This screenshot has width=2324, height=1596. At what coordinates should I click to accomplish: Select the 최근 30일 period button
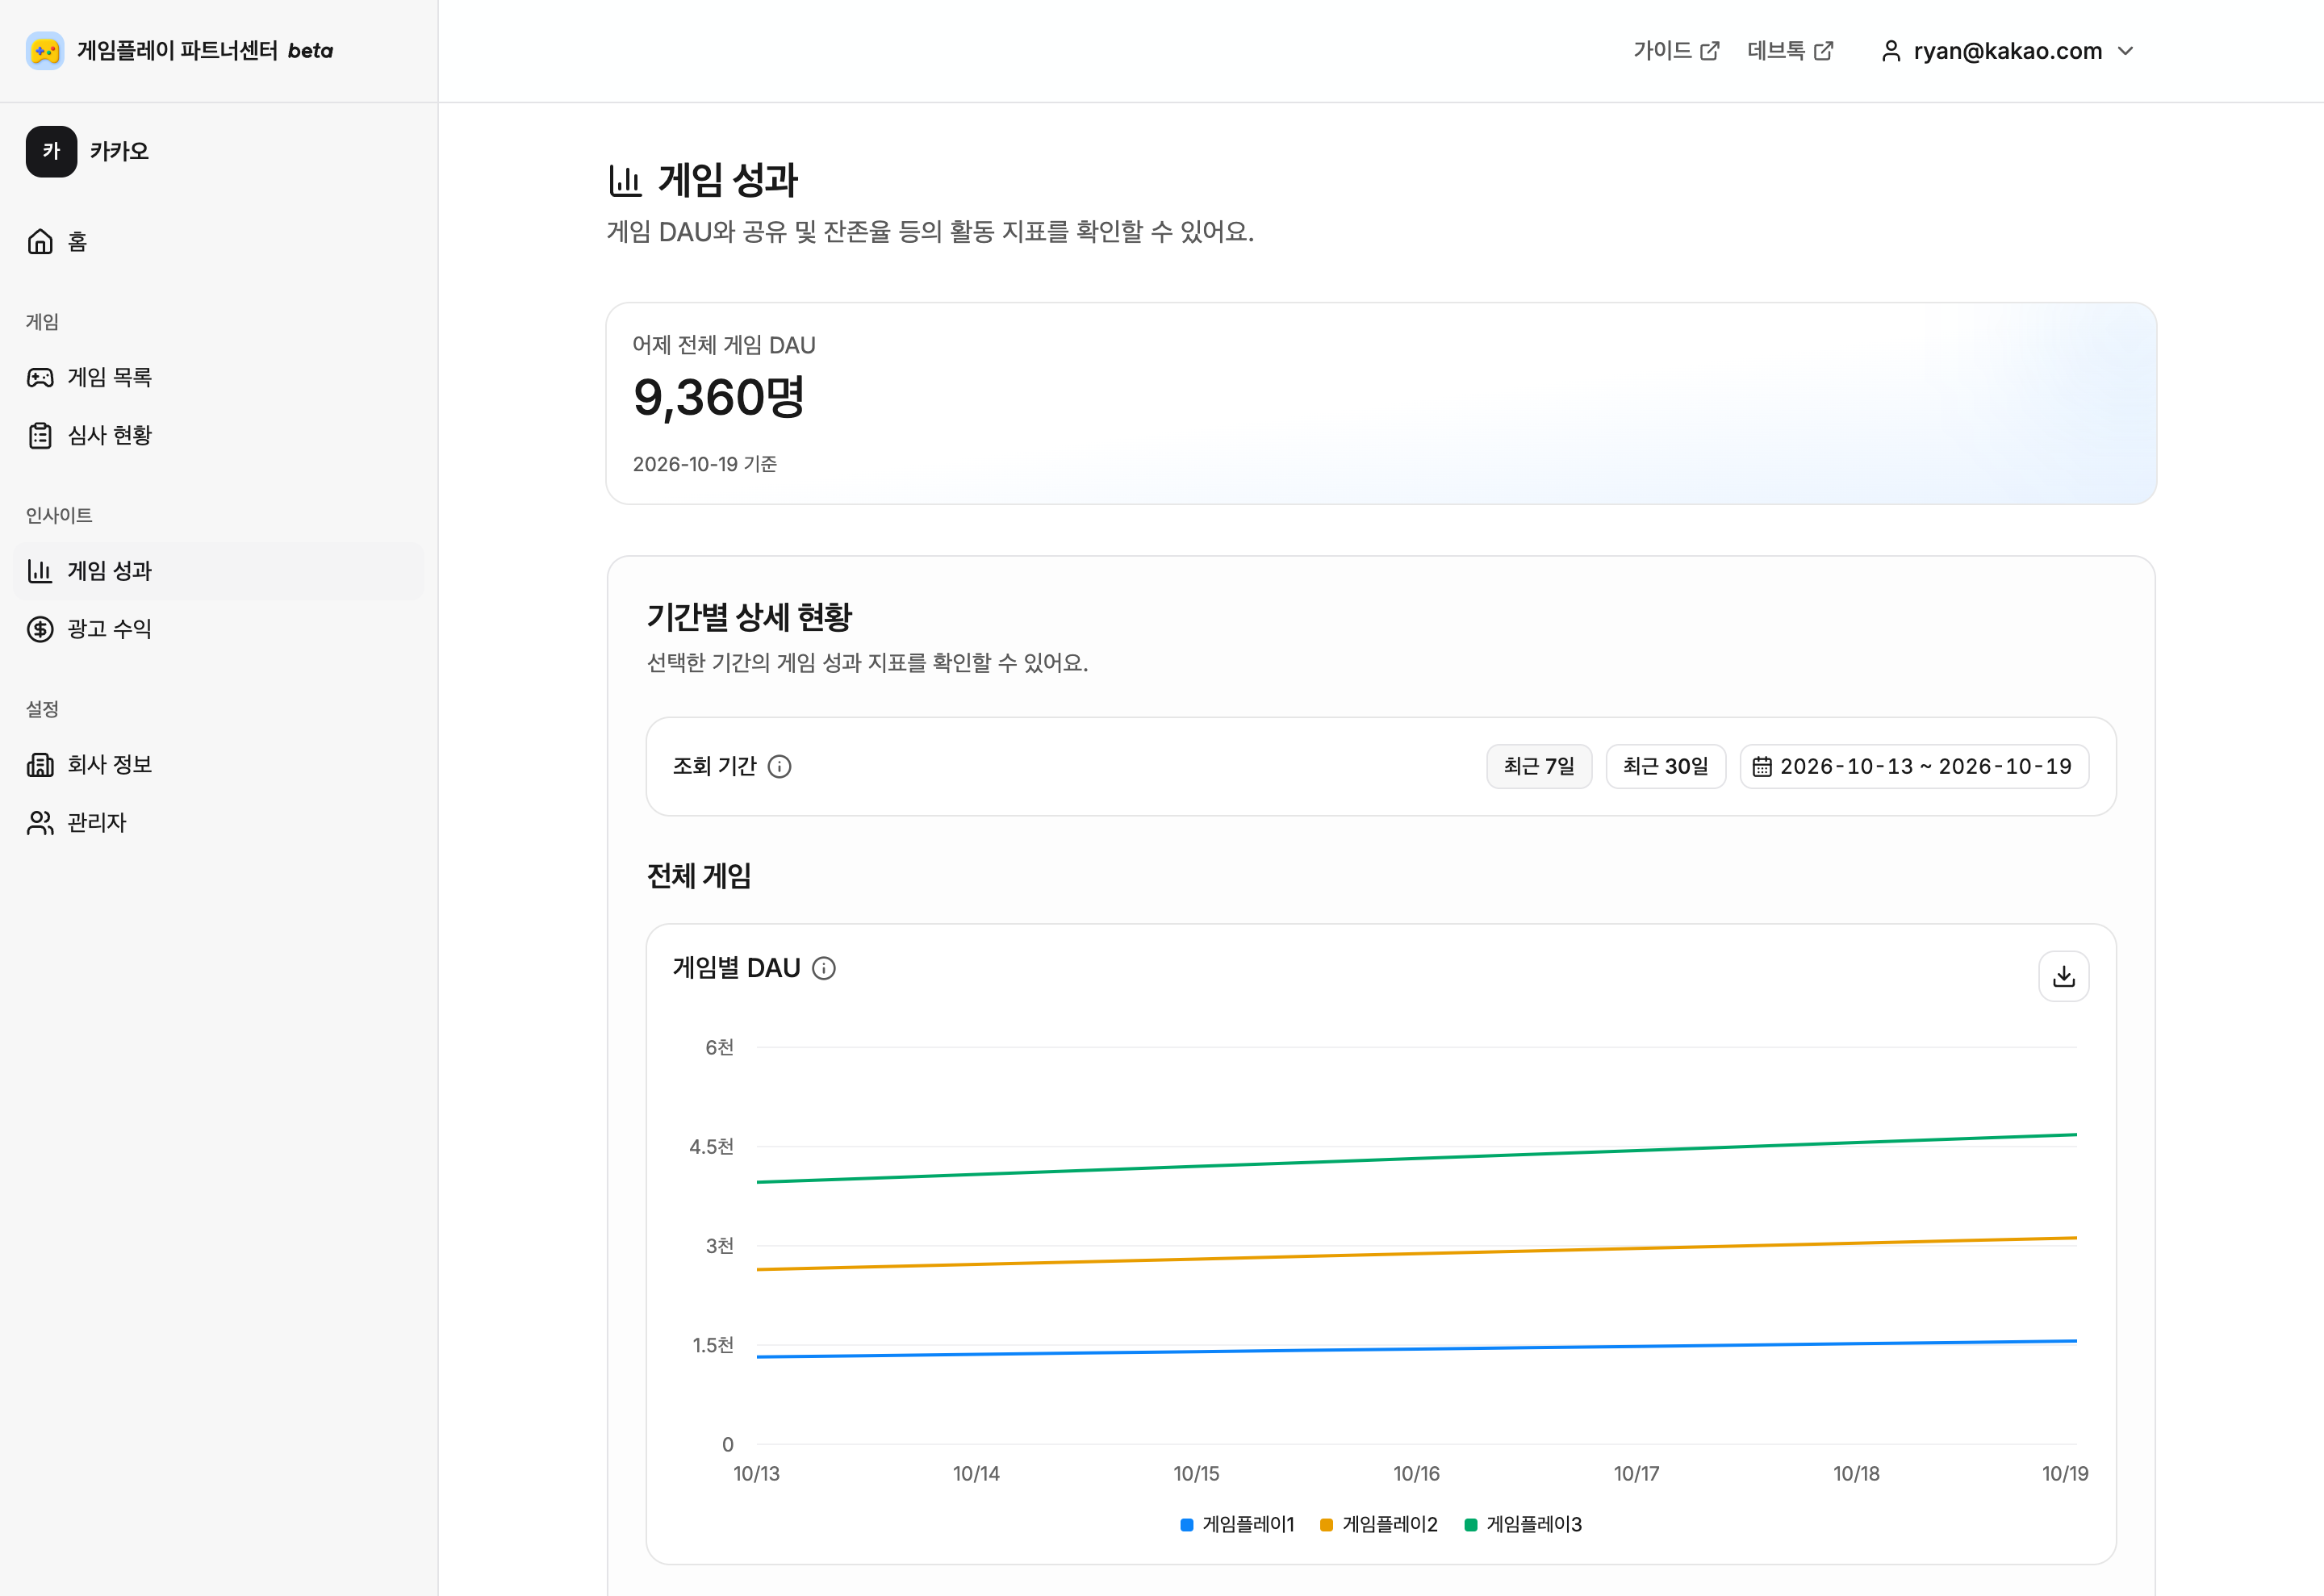coord(1666,767)
